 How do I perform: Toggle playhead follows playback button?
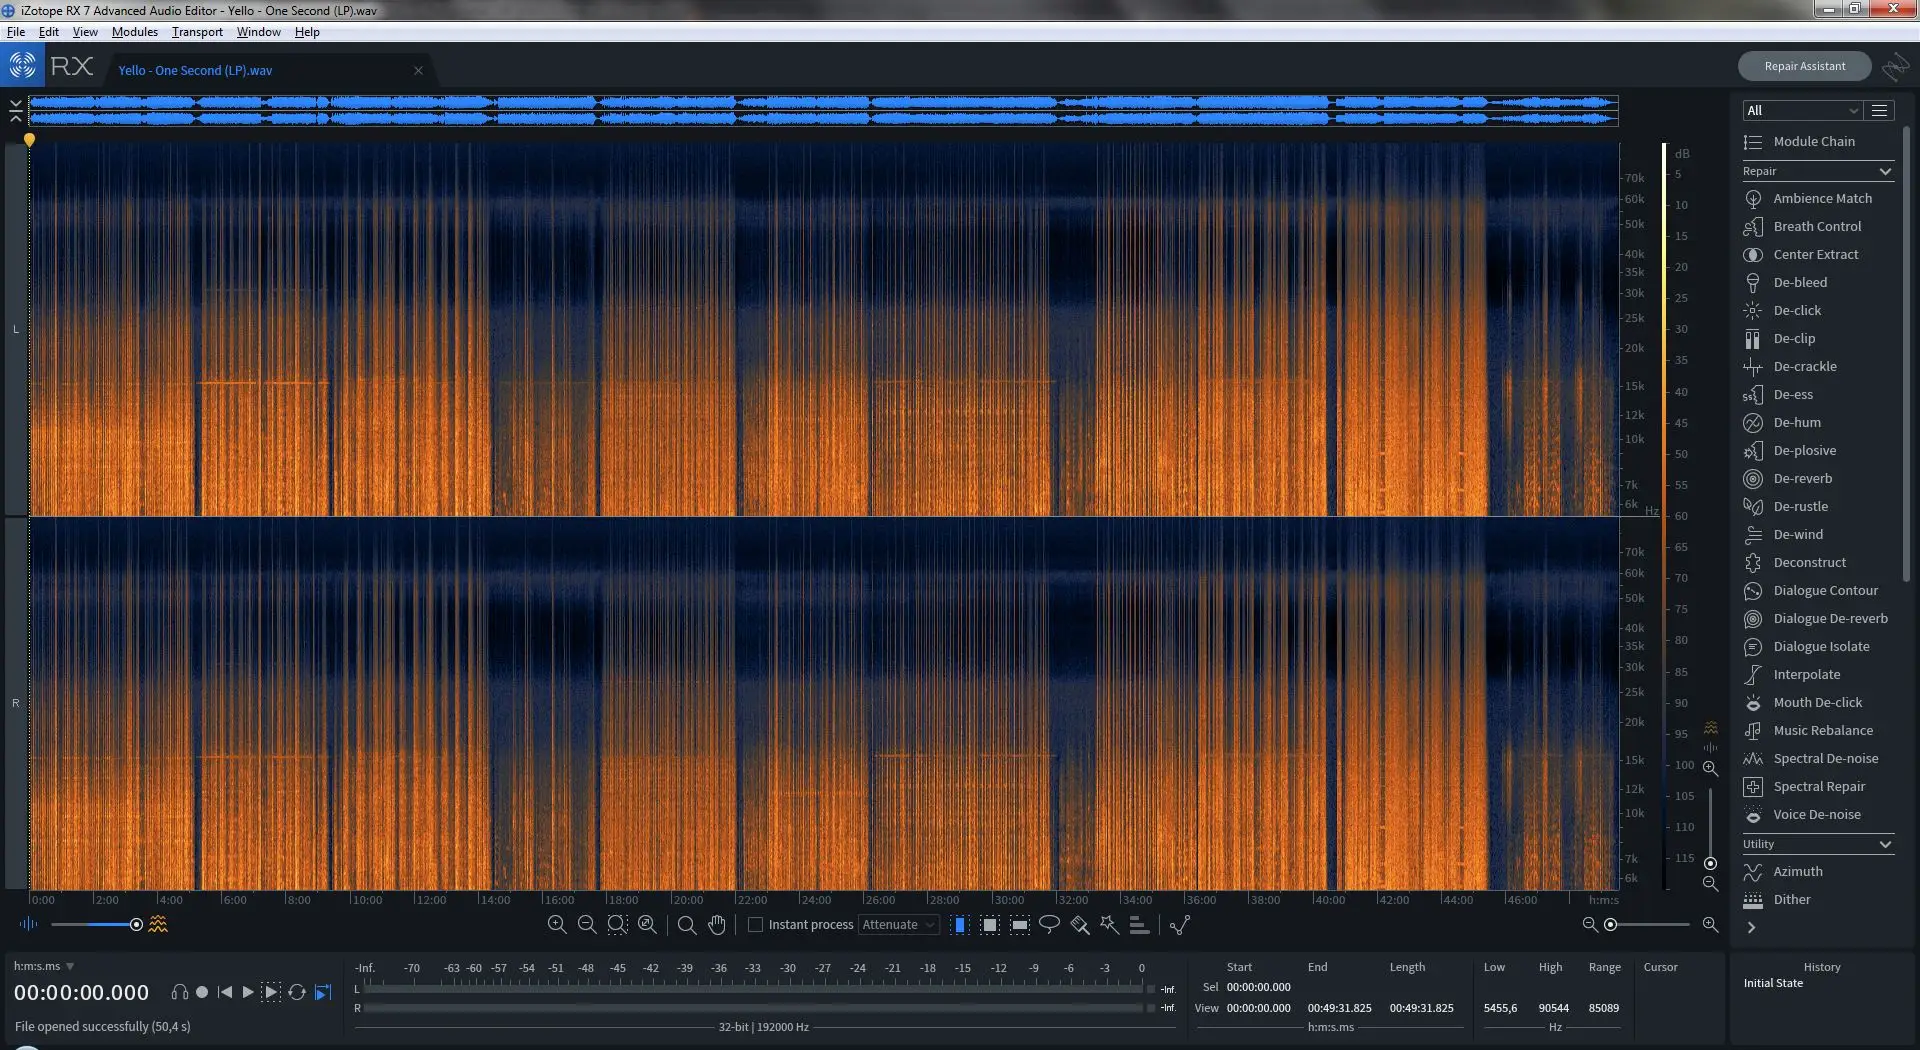[x=323, y=992]
